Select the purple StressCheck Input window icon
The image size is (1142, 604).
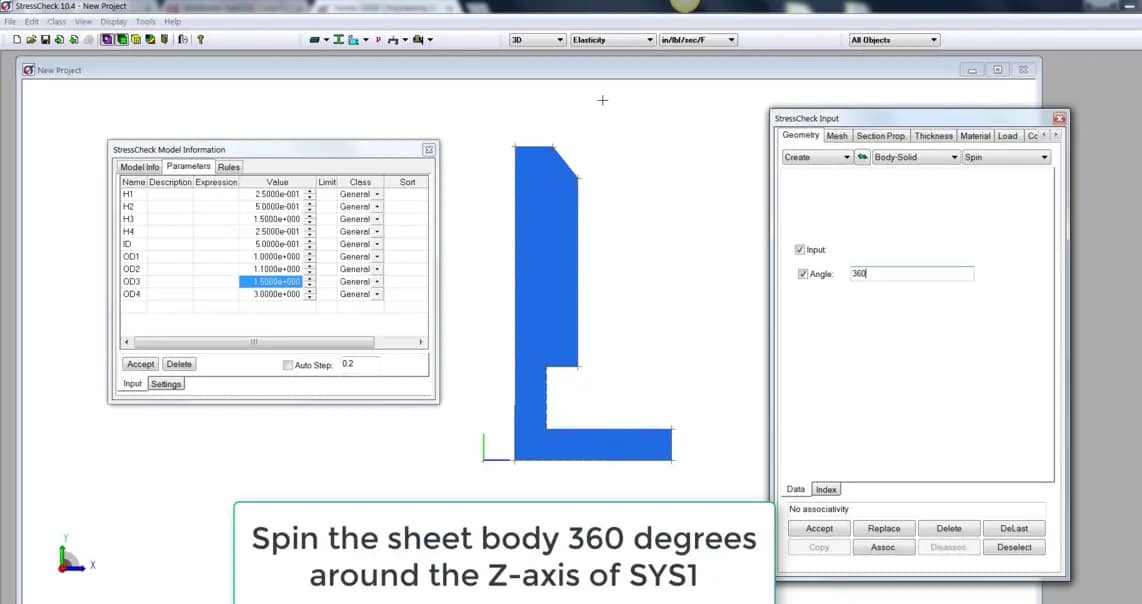pyautogui.click(x=108, y=40)
